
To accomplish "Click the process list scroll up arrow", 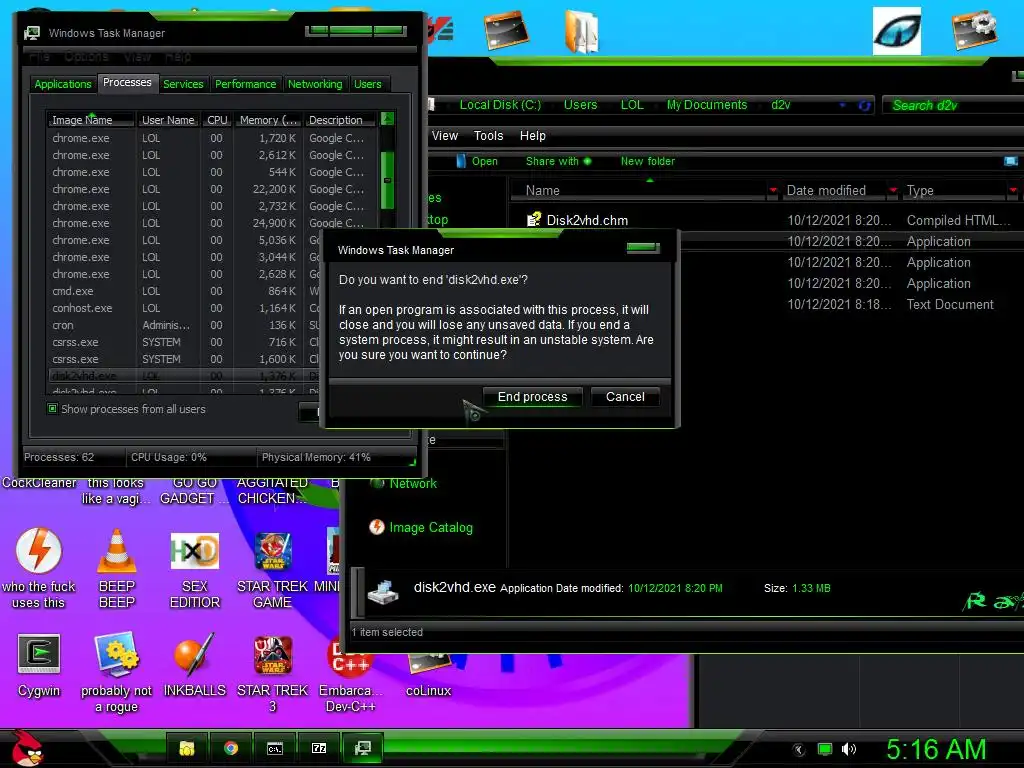I will pyautogui.click(x=387, y=119).
